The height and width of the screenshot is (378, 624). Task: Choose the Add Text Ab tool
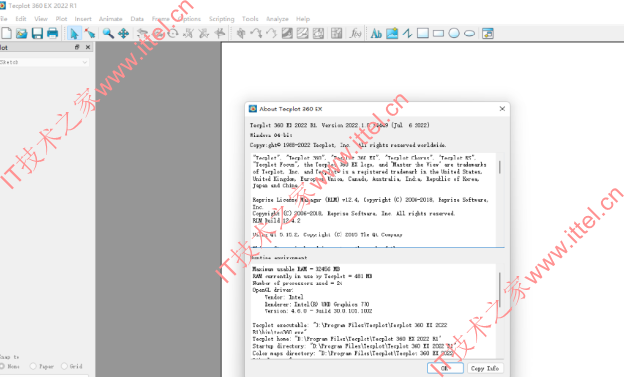(x=376, y=33)
